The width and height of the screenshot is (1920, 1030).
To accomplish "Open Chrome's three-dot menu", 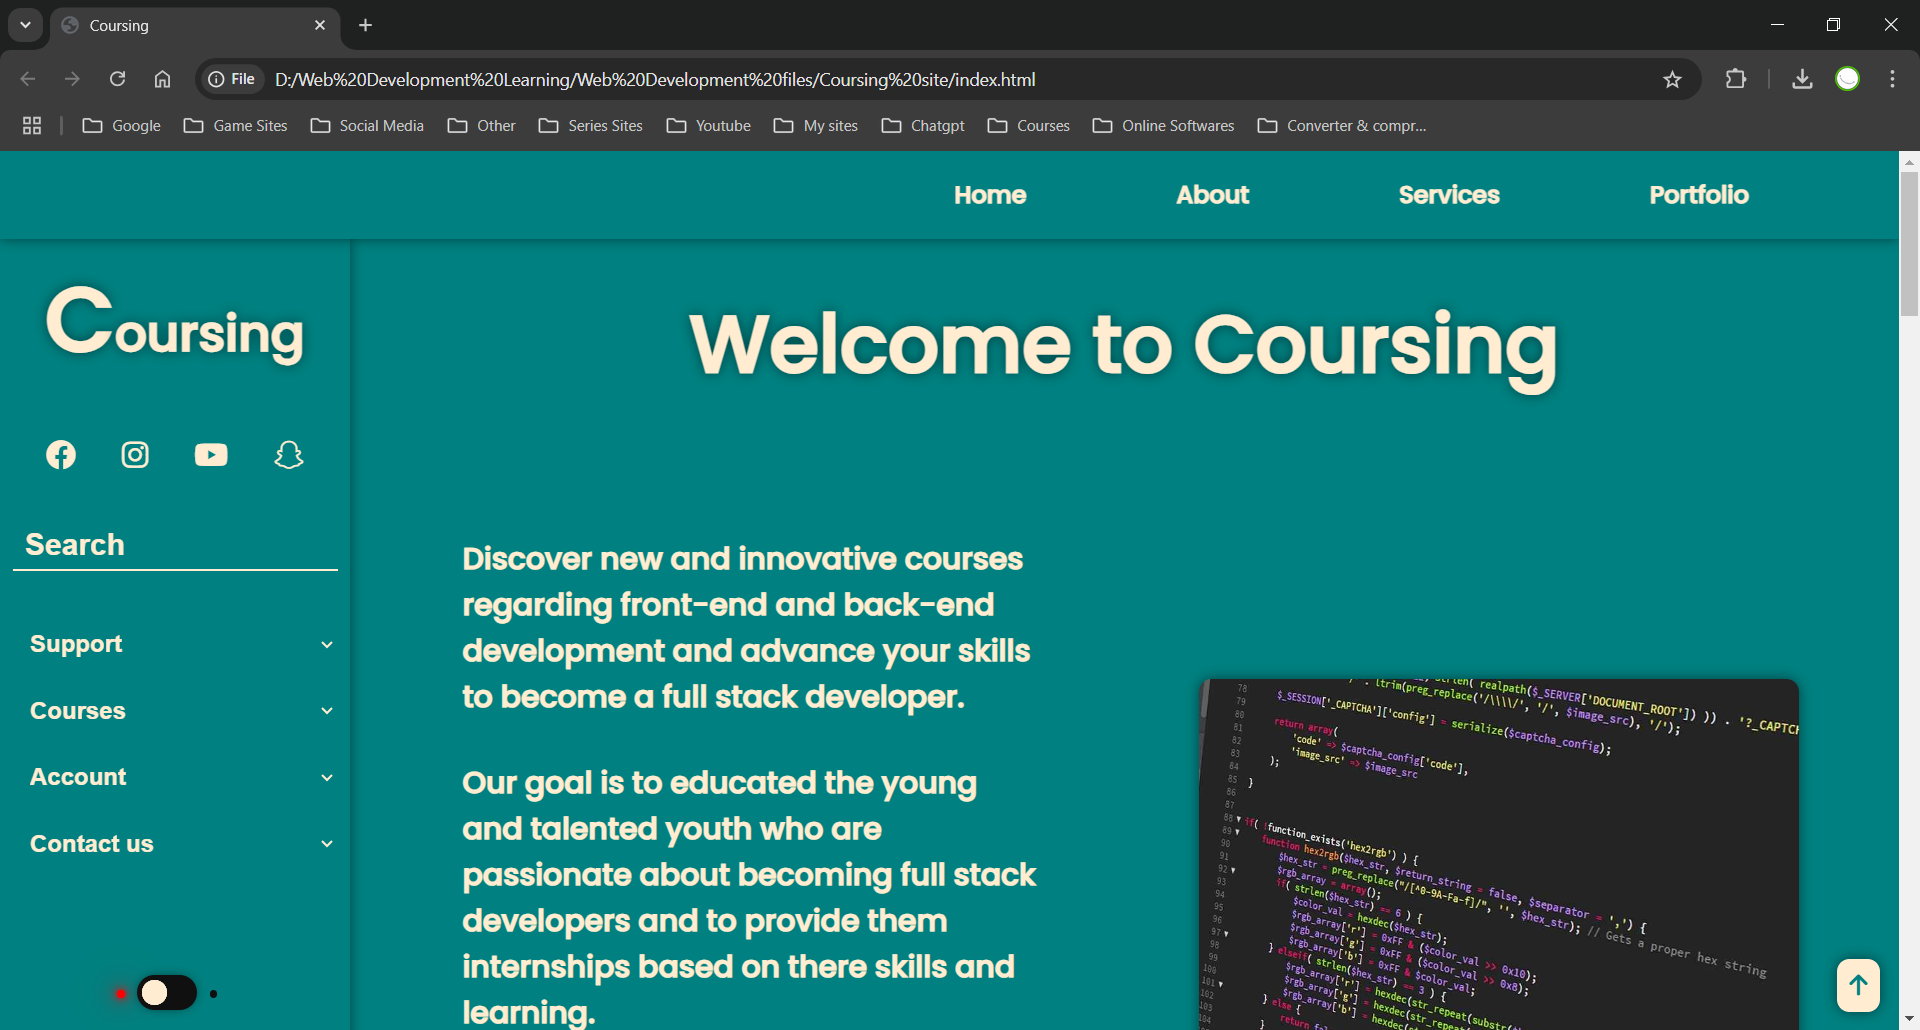I will pos(1892,79).
